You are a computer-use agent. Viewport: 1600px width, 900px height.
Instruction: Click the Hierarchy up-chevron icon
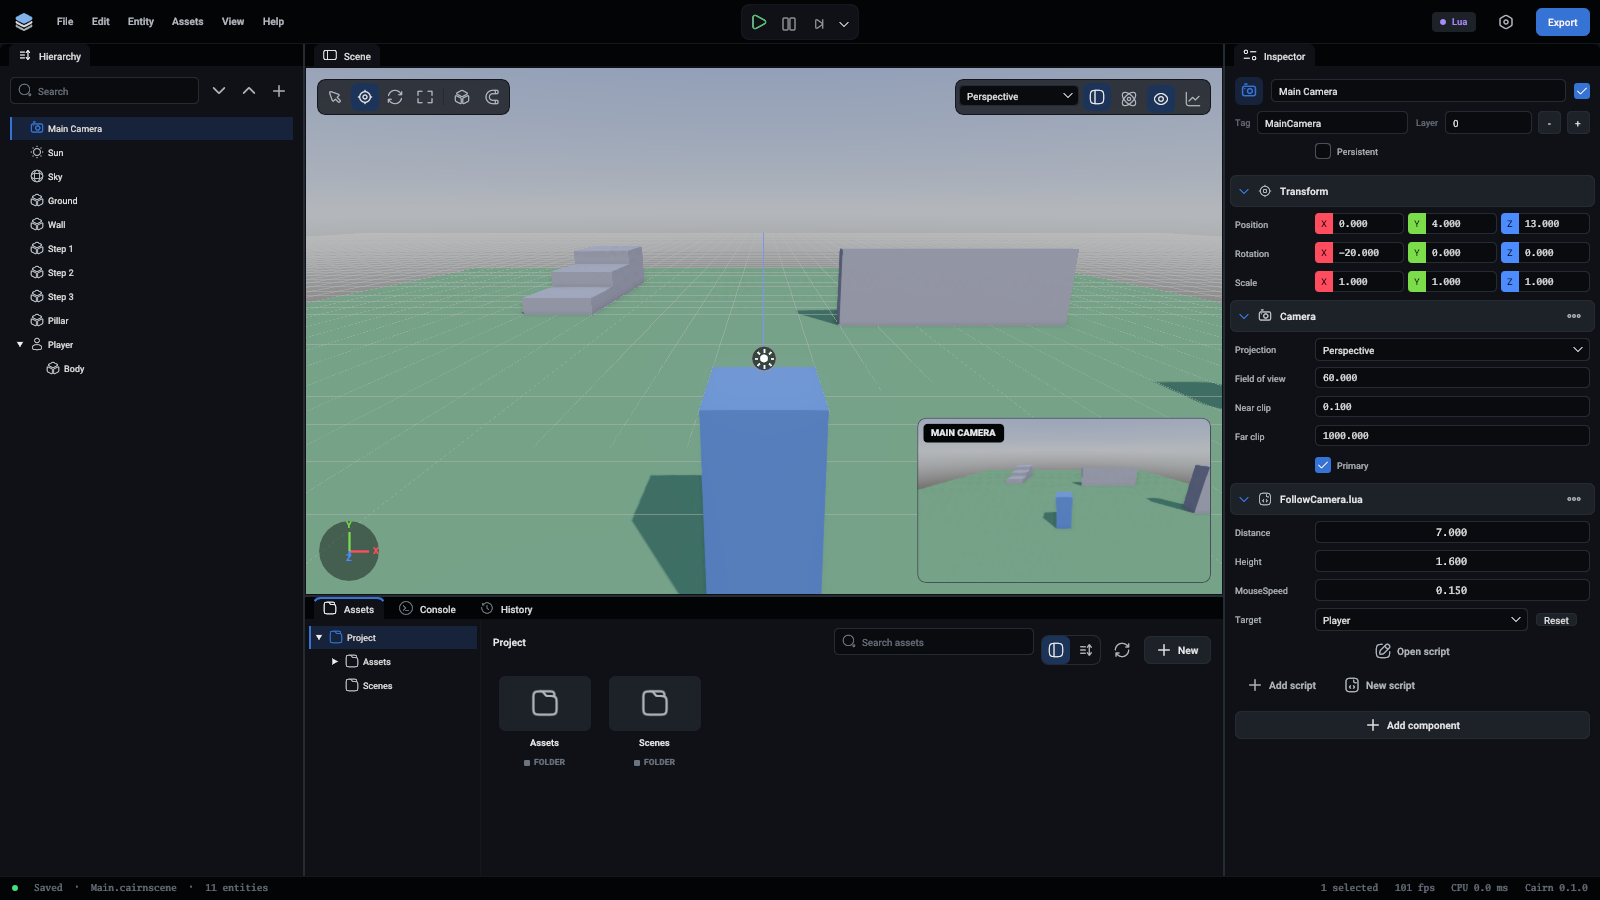coord(249,91)
